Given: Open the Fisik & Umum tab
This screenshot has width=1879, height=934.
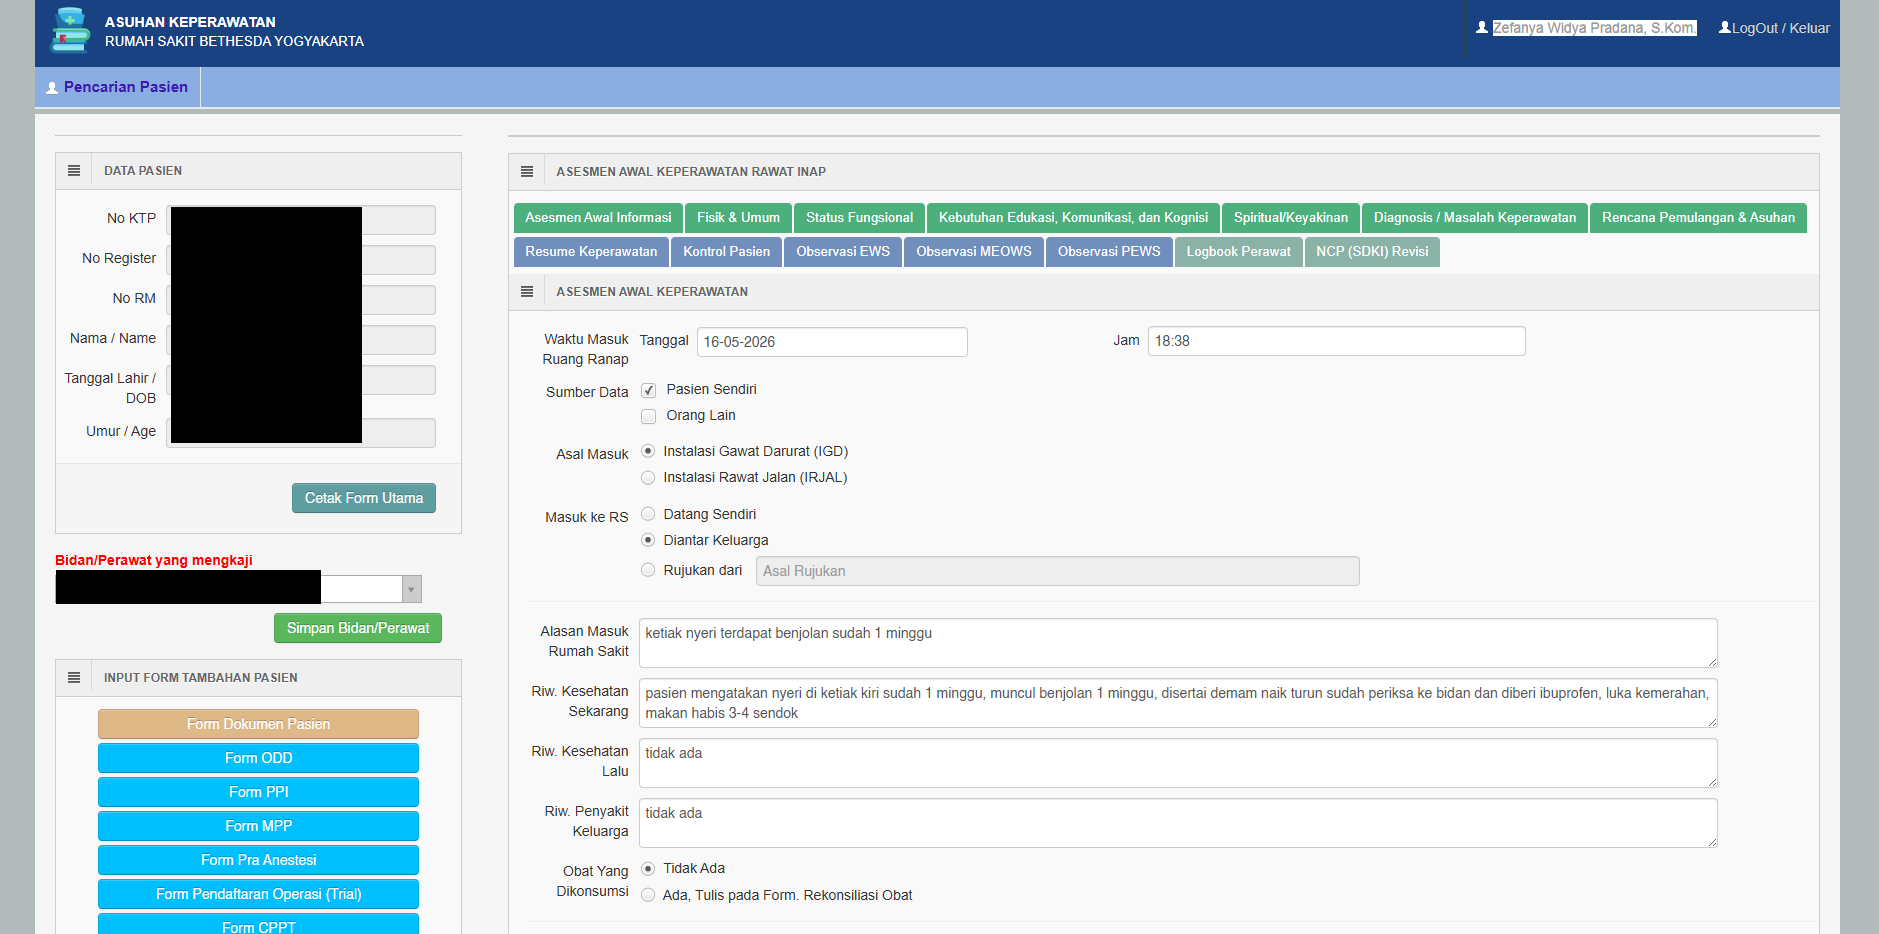Looking at the screenshot, I should (738, 218).
